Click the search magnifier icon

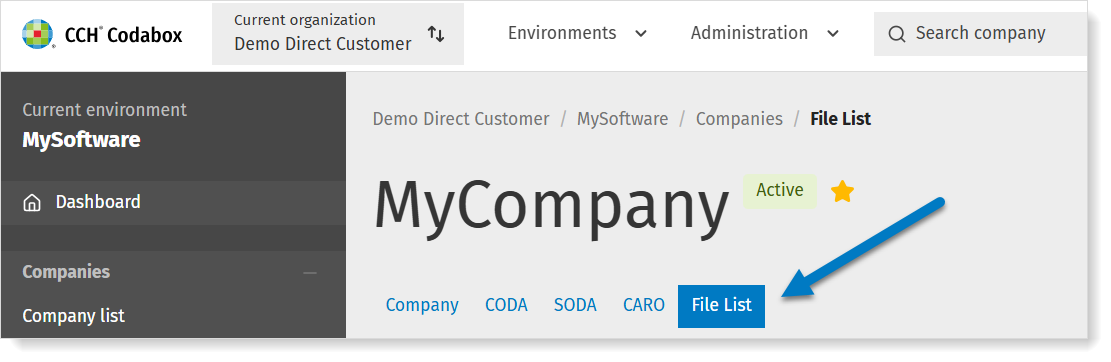(896, 34)
